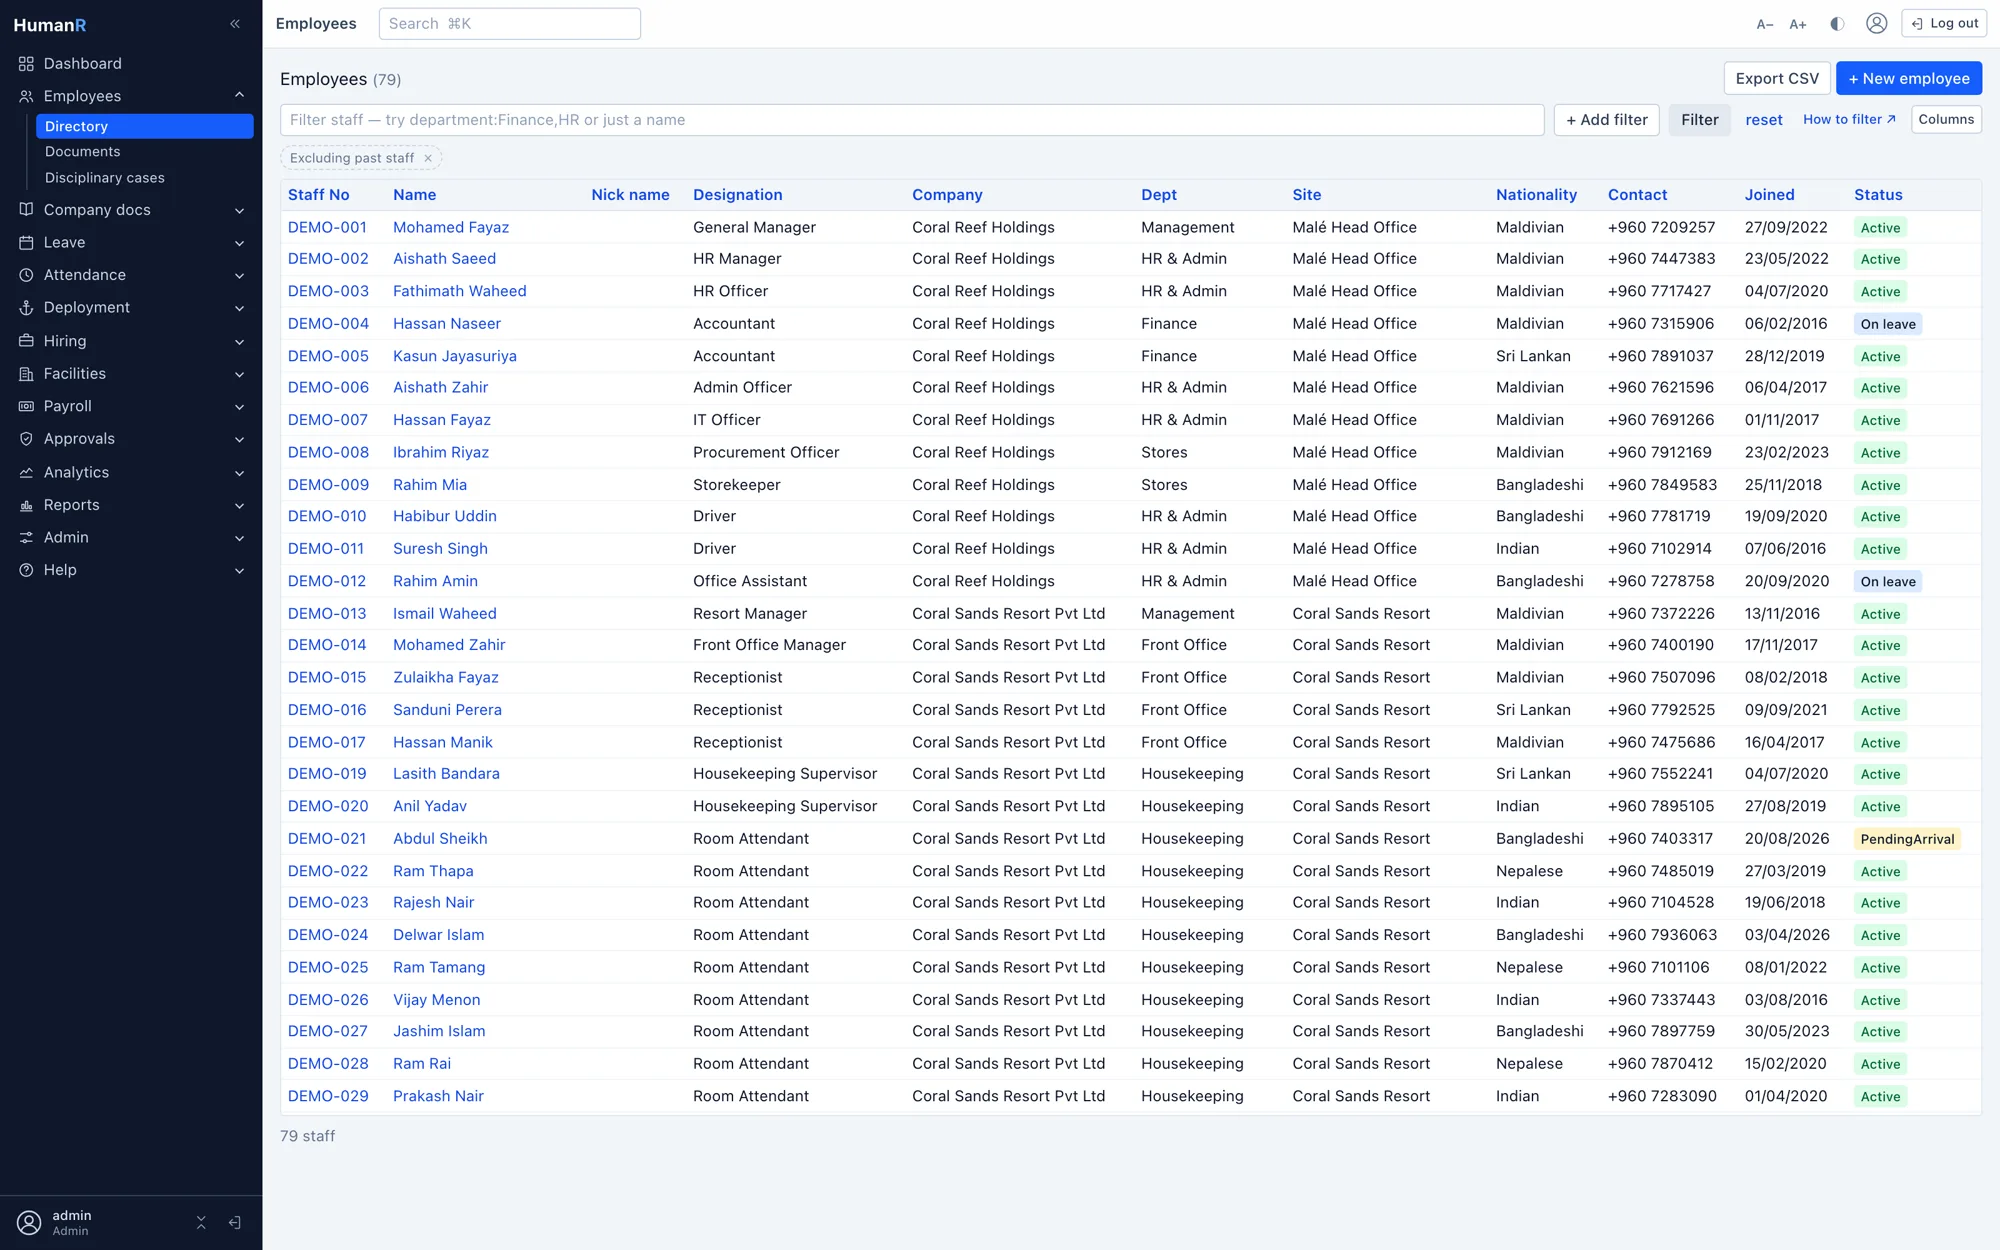This screenshot has width=2000, height=1250.
Task: Open staff record DEMO-001
Action: point(327,227)
